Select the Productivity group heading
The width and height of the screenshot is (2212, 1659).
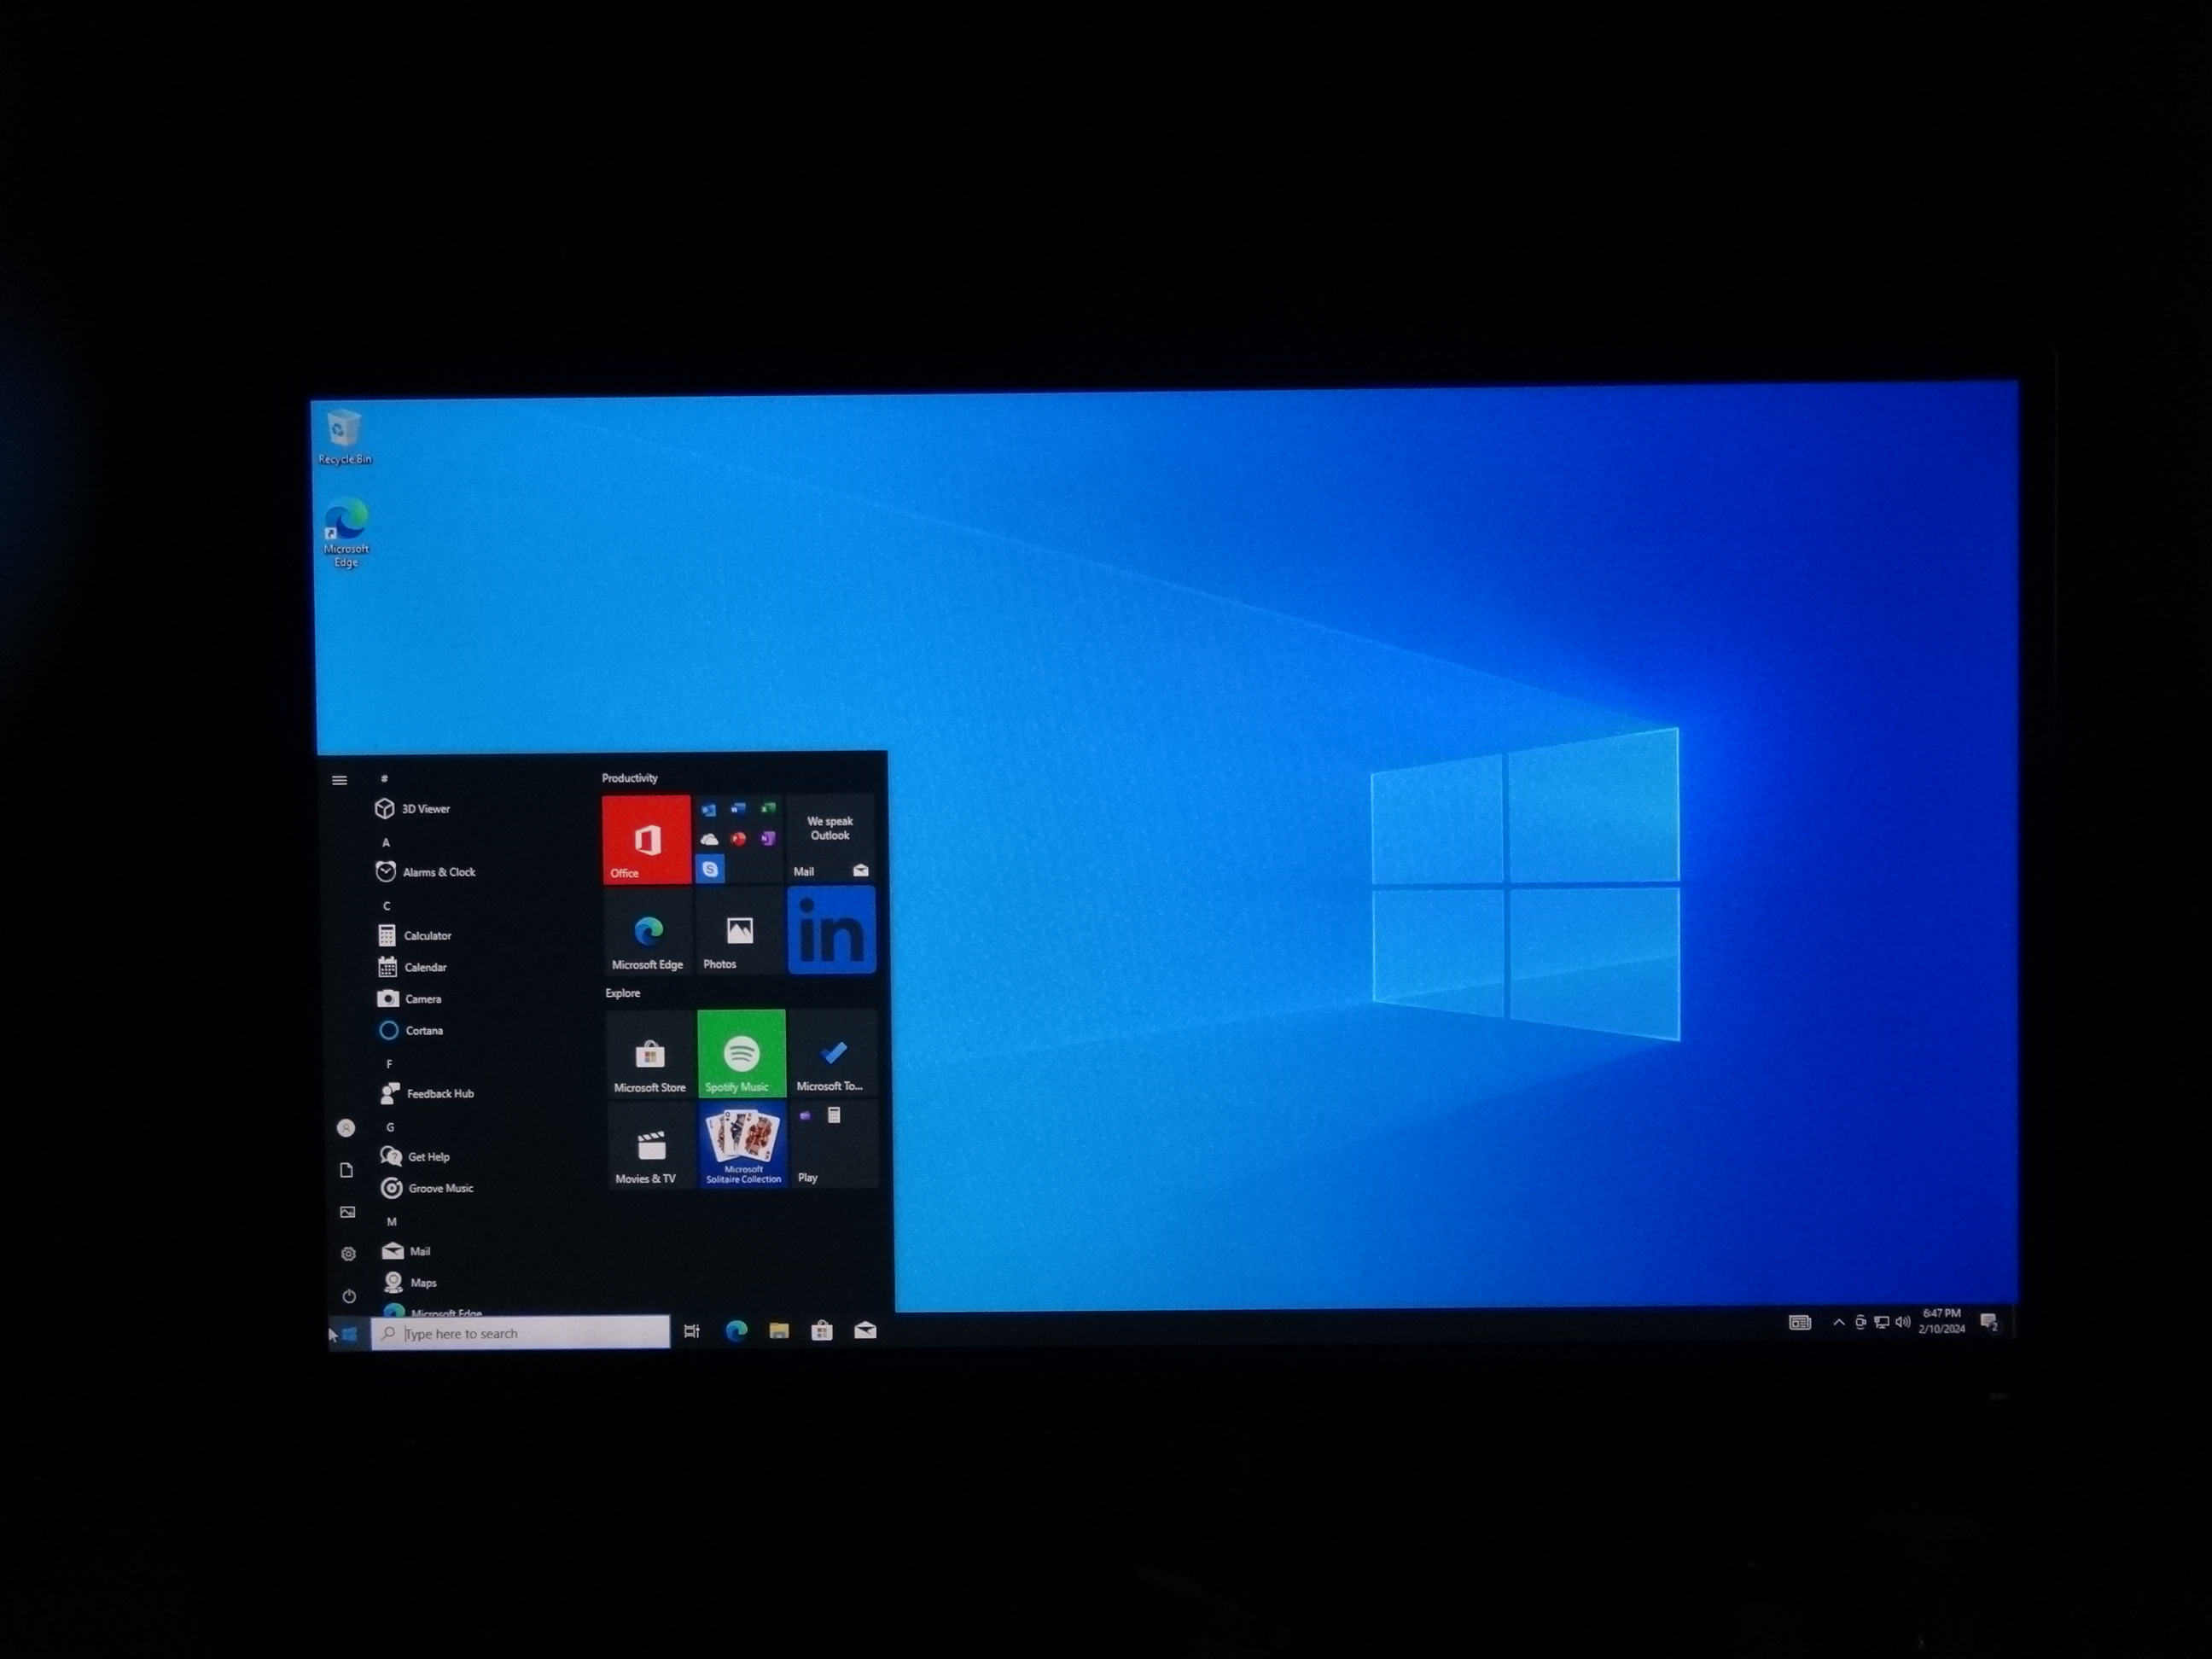(x=630, y=778)
